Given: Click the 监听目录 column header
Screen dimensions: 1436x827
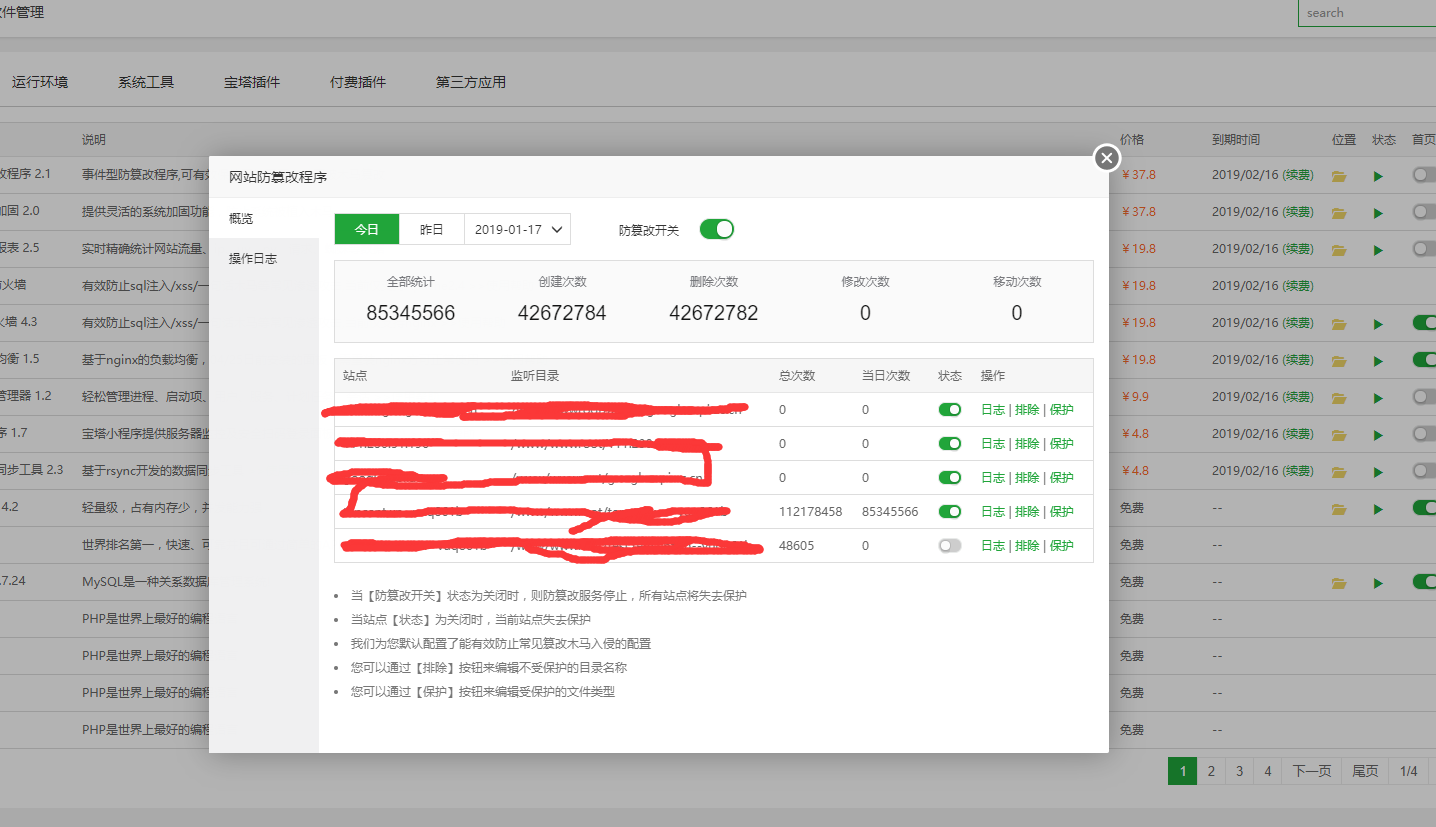Looking at the screenshot, I should [535, 376].
